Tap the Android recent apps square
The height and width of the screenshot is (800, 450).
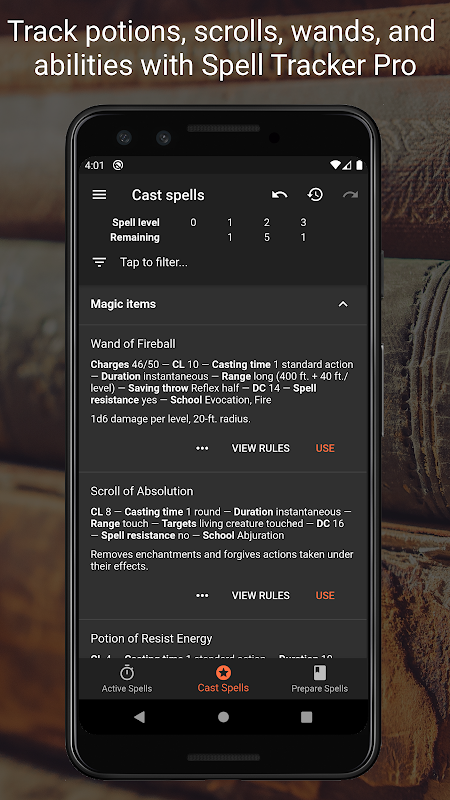tap(307, 717)
